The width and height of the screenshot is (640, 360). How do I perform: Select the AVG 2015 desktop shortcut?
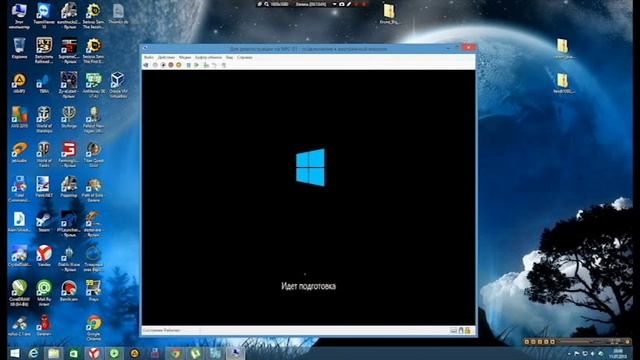[19, 118]
